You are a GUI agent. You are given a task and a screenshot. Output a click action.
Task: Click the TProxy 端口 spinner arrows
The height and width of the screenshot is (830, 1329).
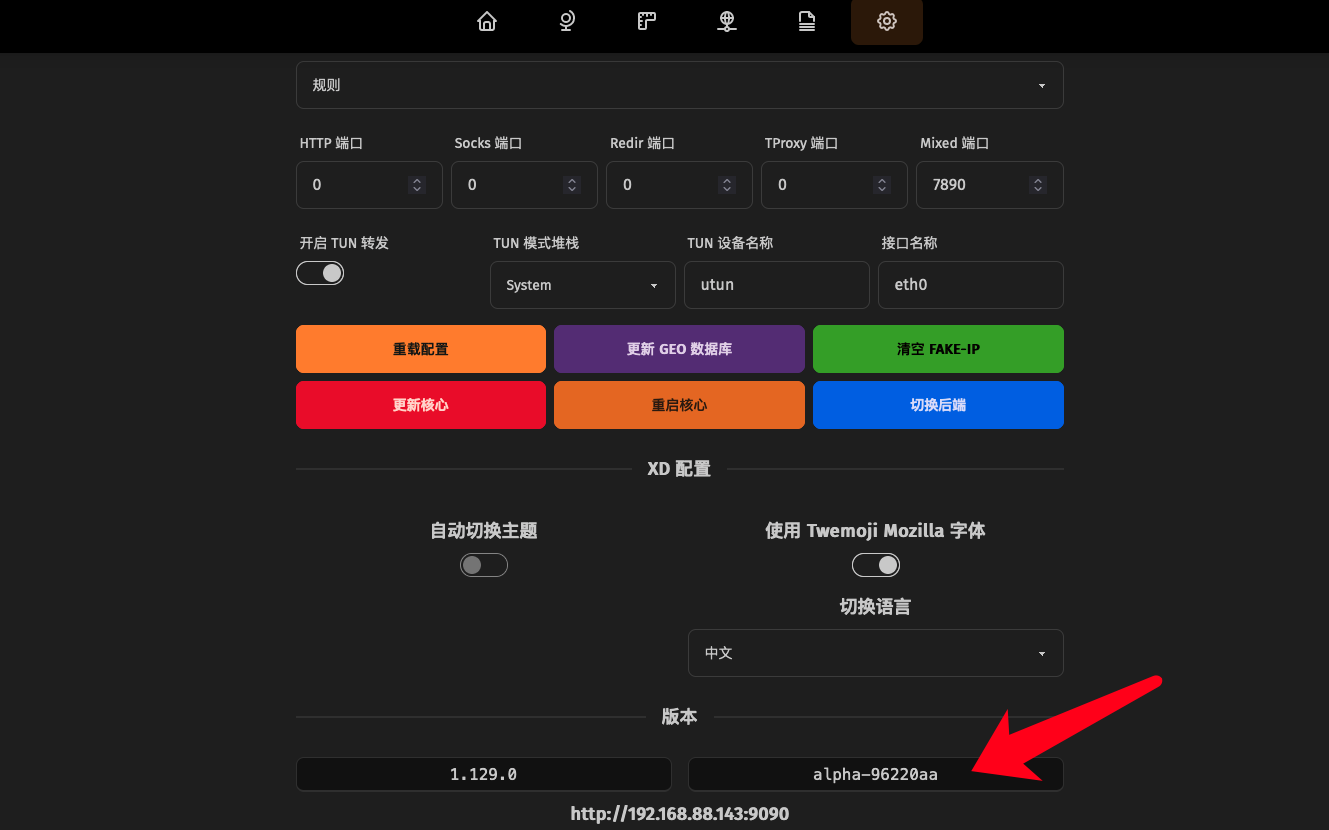[882, 185]
